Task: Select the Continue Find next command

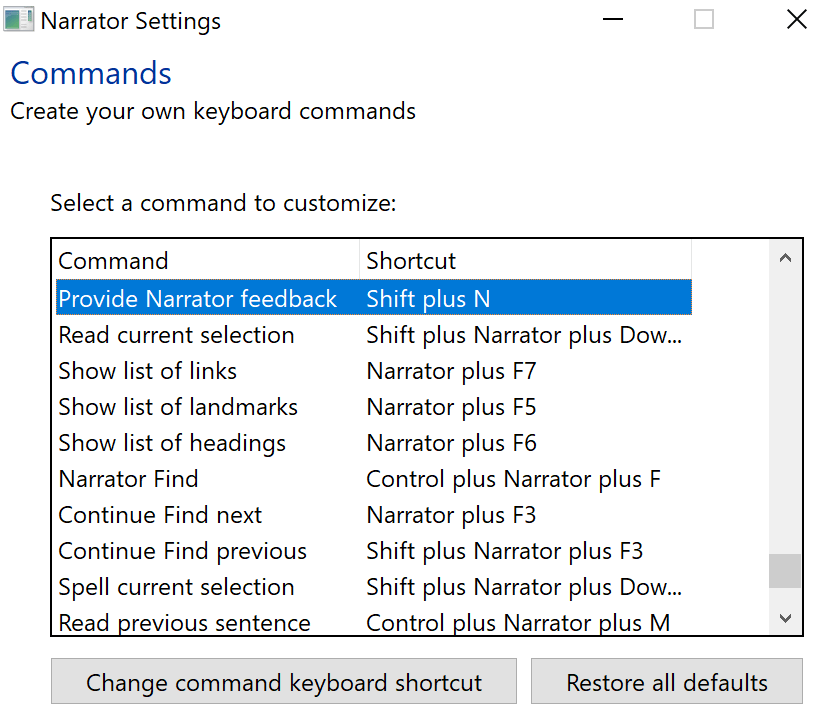Action: tap(160, 515)
